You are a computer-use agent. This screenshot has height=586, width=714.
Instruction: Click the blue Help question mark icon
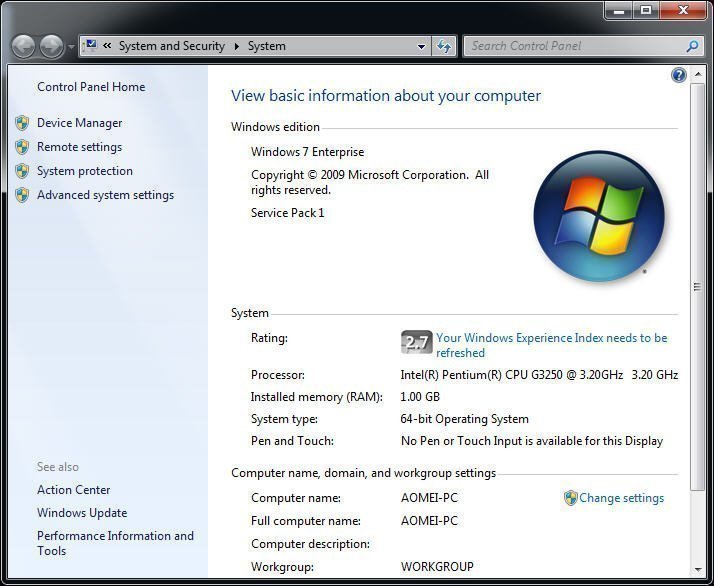pos(679,75)
